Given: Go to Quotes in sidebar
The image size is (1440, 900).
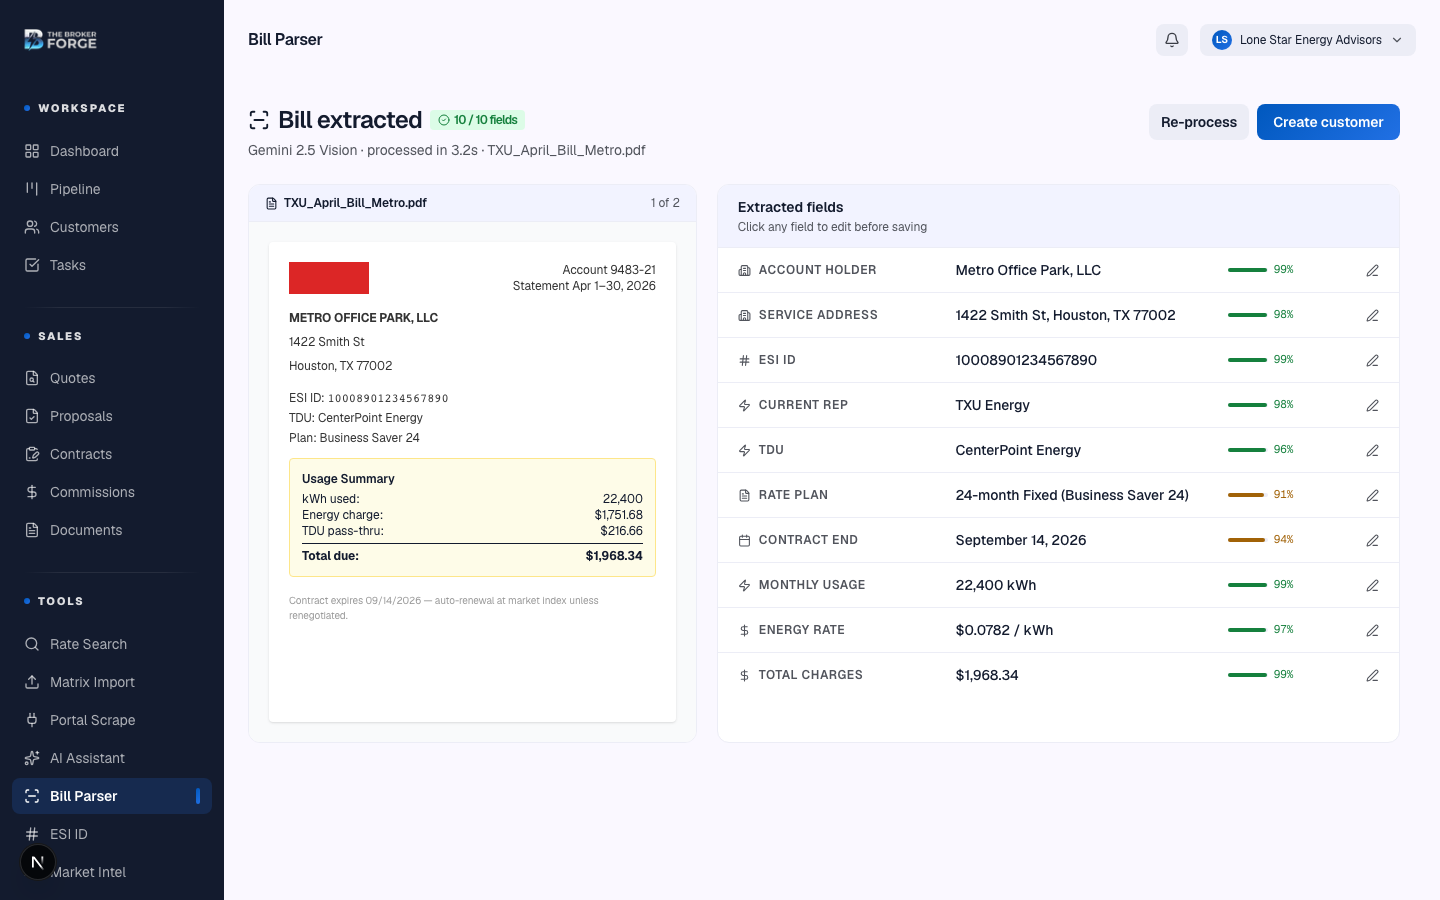Looking at the screenshot, I should (112, 378).
